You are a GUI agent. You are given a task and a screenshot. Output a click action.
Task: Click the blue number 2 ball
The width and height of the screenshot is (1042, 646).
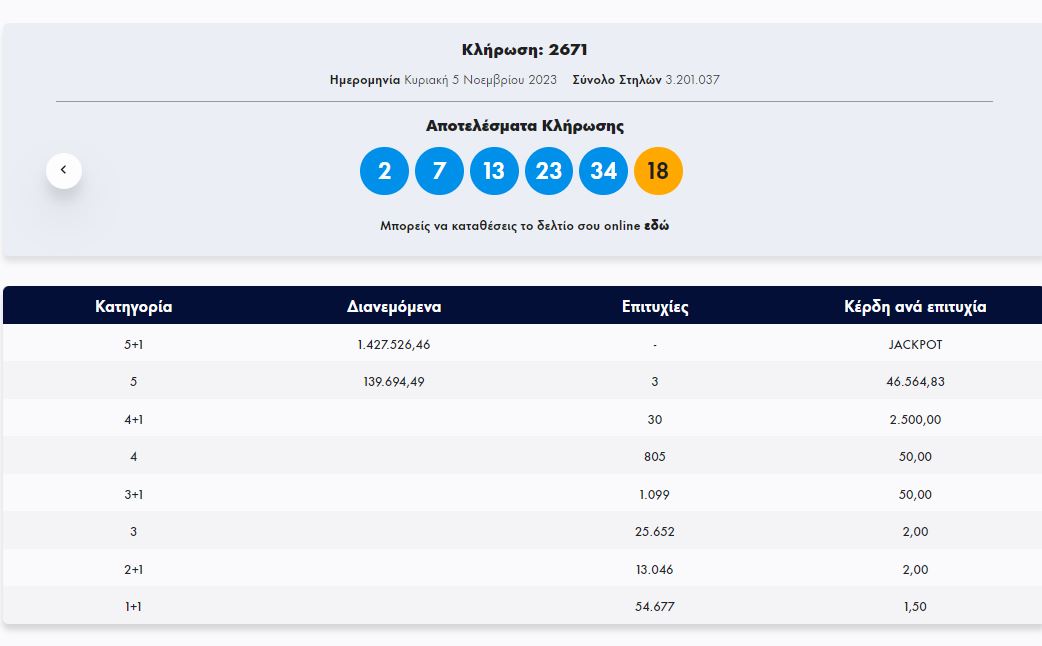[x=384, y=171]
